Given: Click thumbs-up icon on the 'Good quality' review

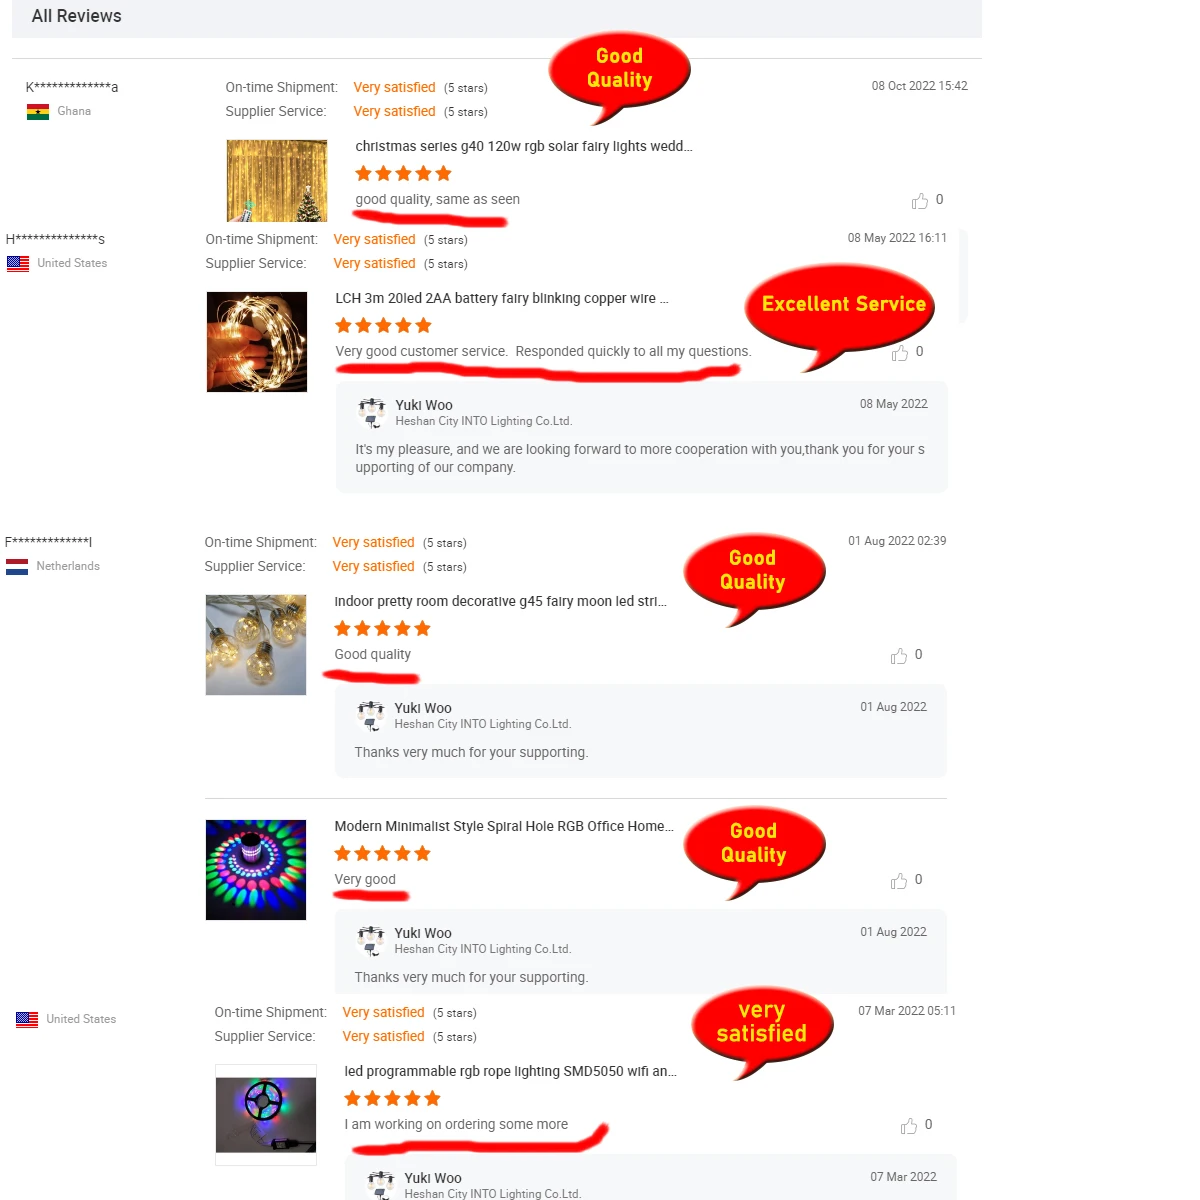Looking at the screenshot, I should point(899,656).
